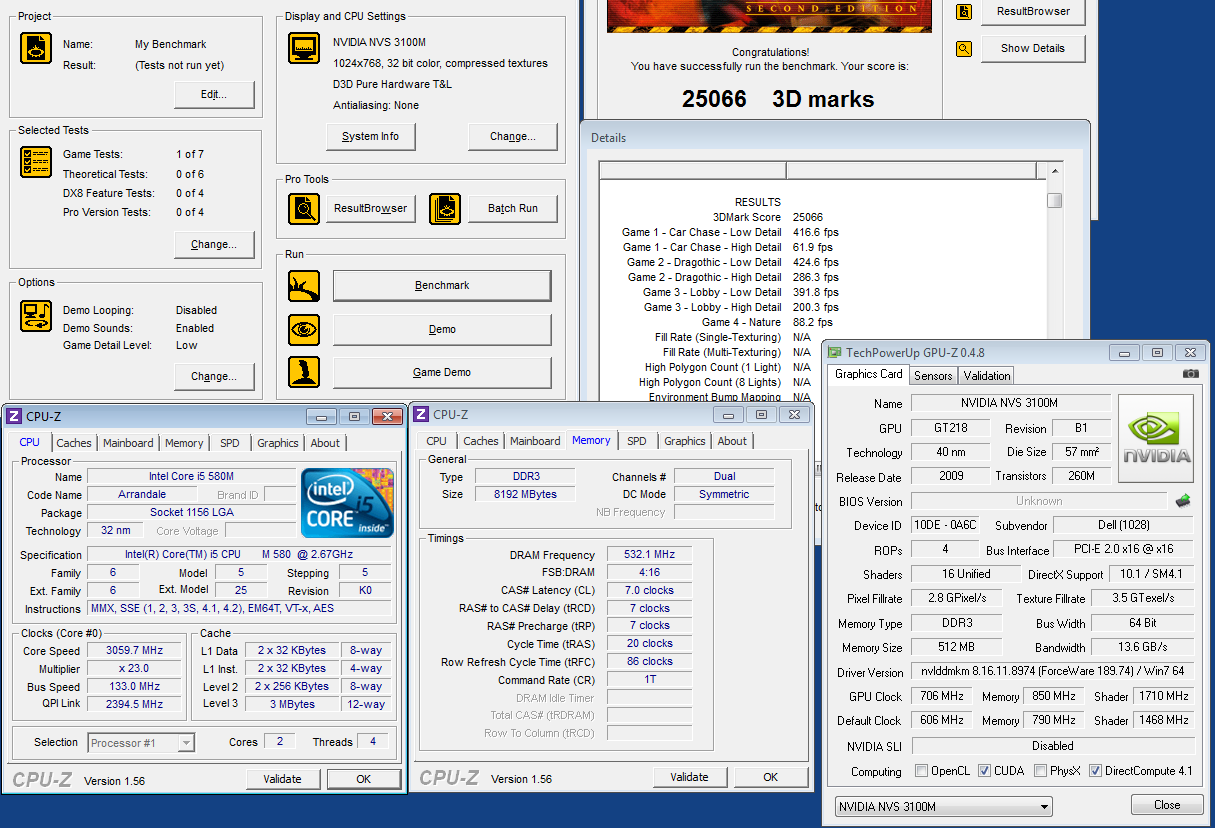1215x828 pixels.
Task: Click the Game Demo joystick icon
Action: [x=304, y=372]
